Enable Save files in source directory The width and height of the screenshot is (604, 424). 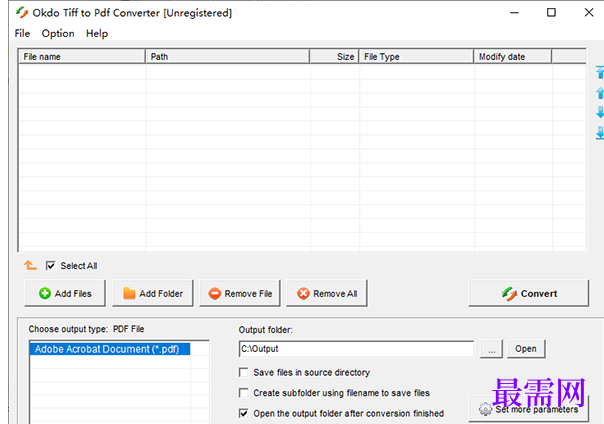[x=243, y=372]
